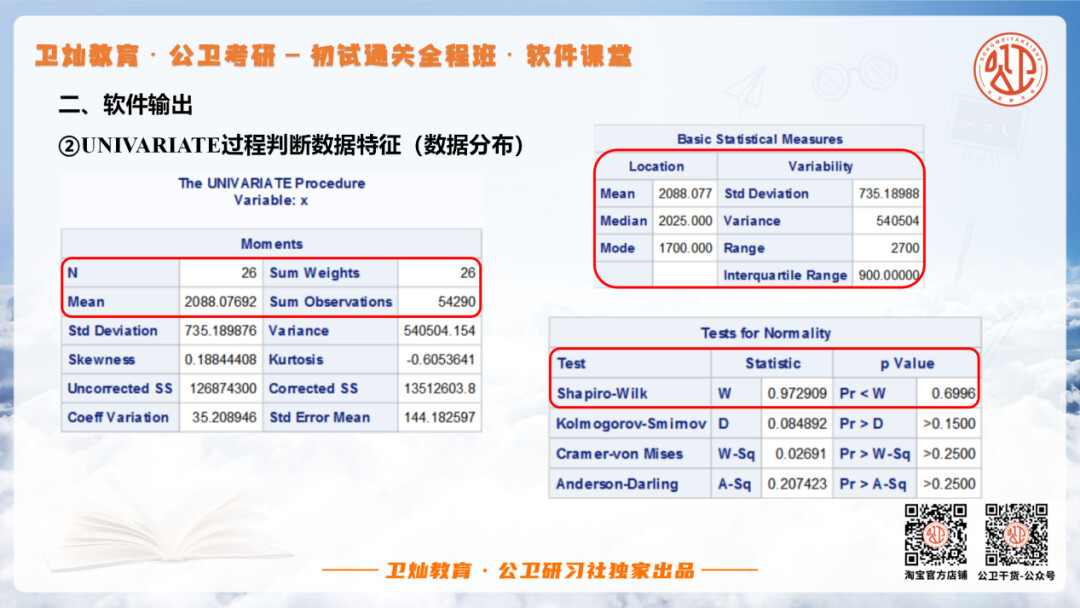This screenshot has width=1080, height=608.
Task: Click the round red logo emblem
Action: tap(1010, 69)
